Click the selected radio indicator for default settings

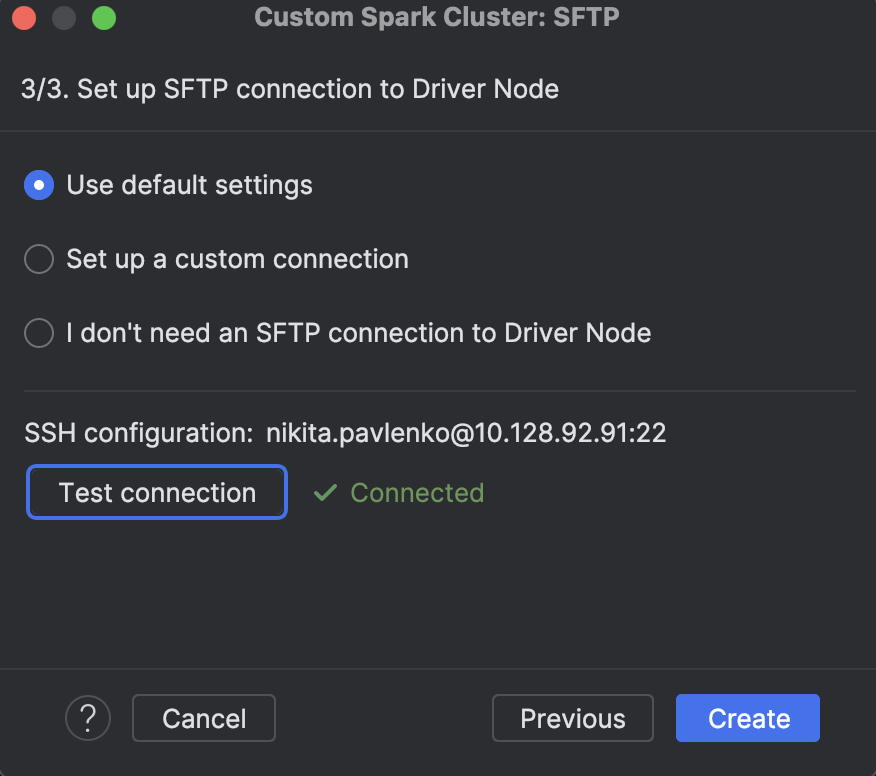pos(37,185)
